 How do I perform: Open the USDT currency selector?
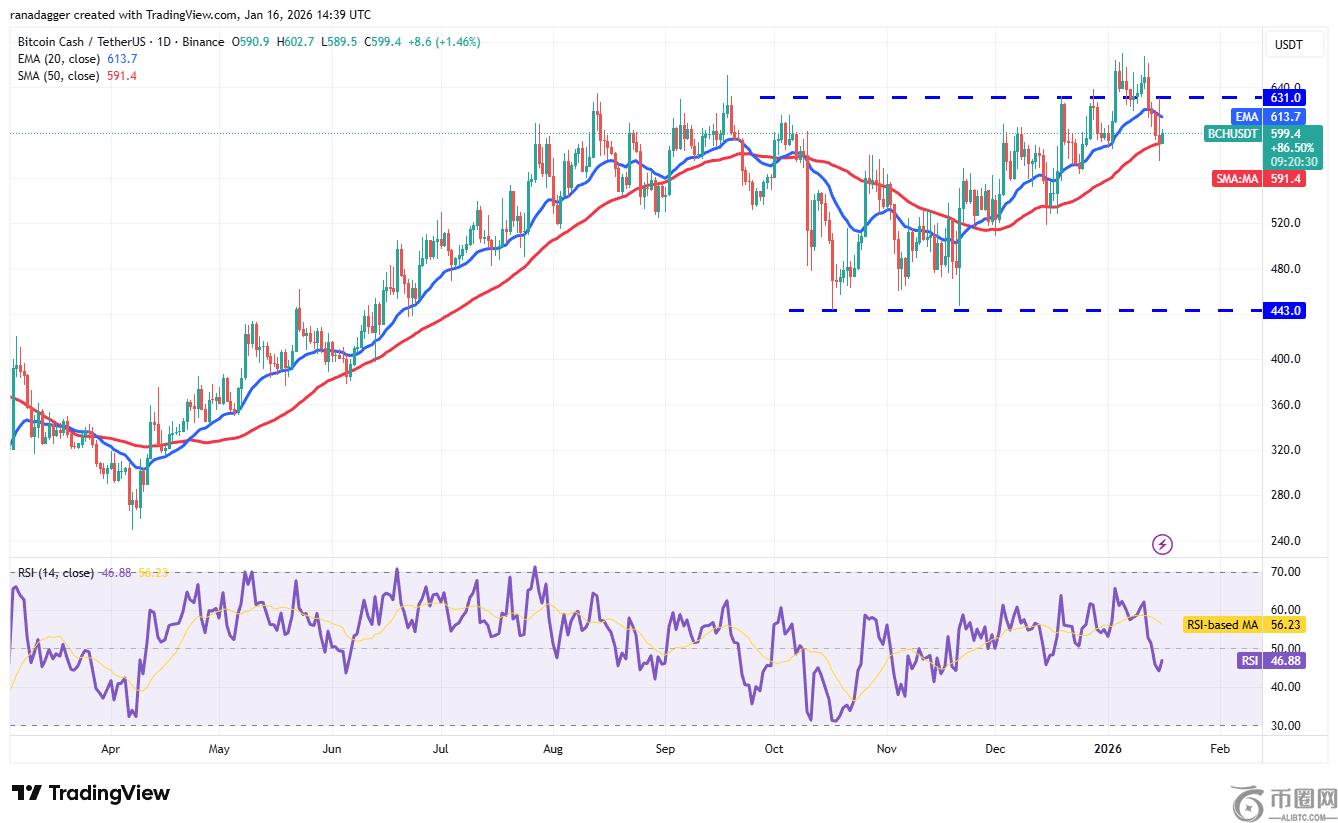pyautogui.click(x=1286, y=45)
